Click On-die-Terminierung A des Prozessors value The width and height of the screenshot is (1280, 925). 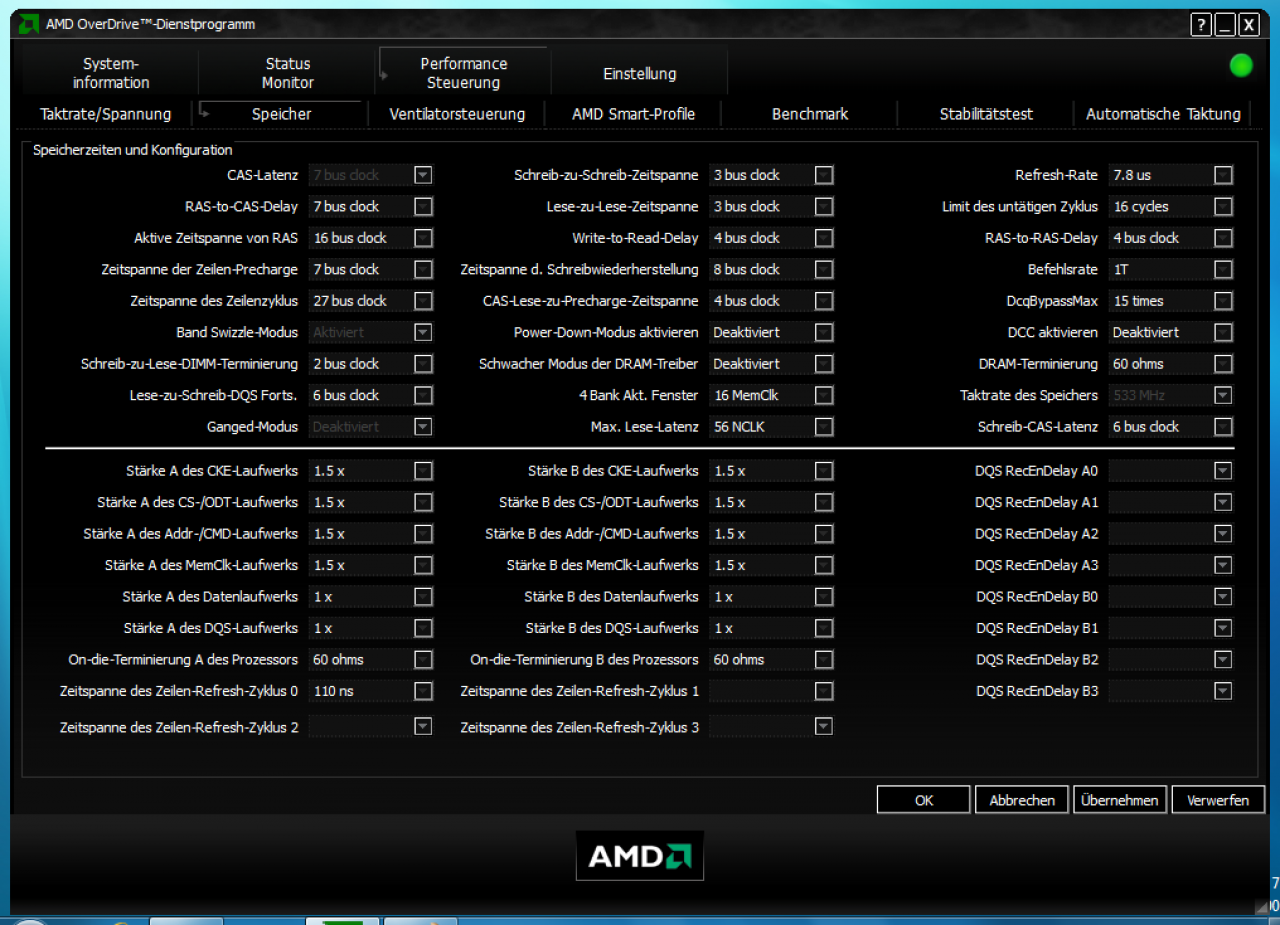(359, 660)
